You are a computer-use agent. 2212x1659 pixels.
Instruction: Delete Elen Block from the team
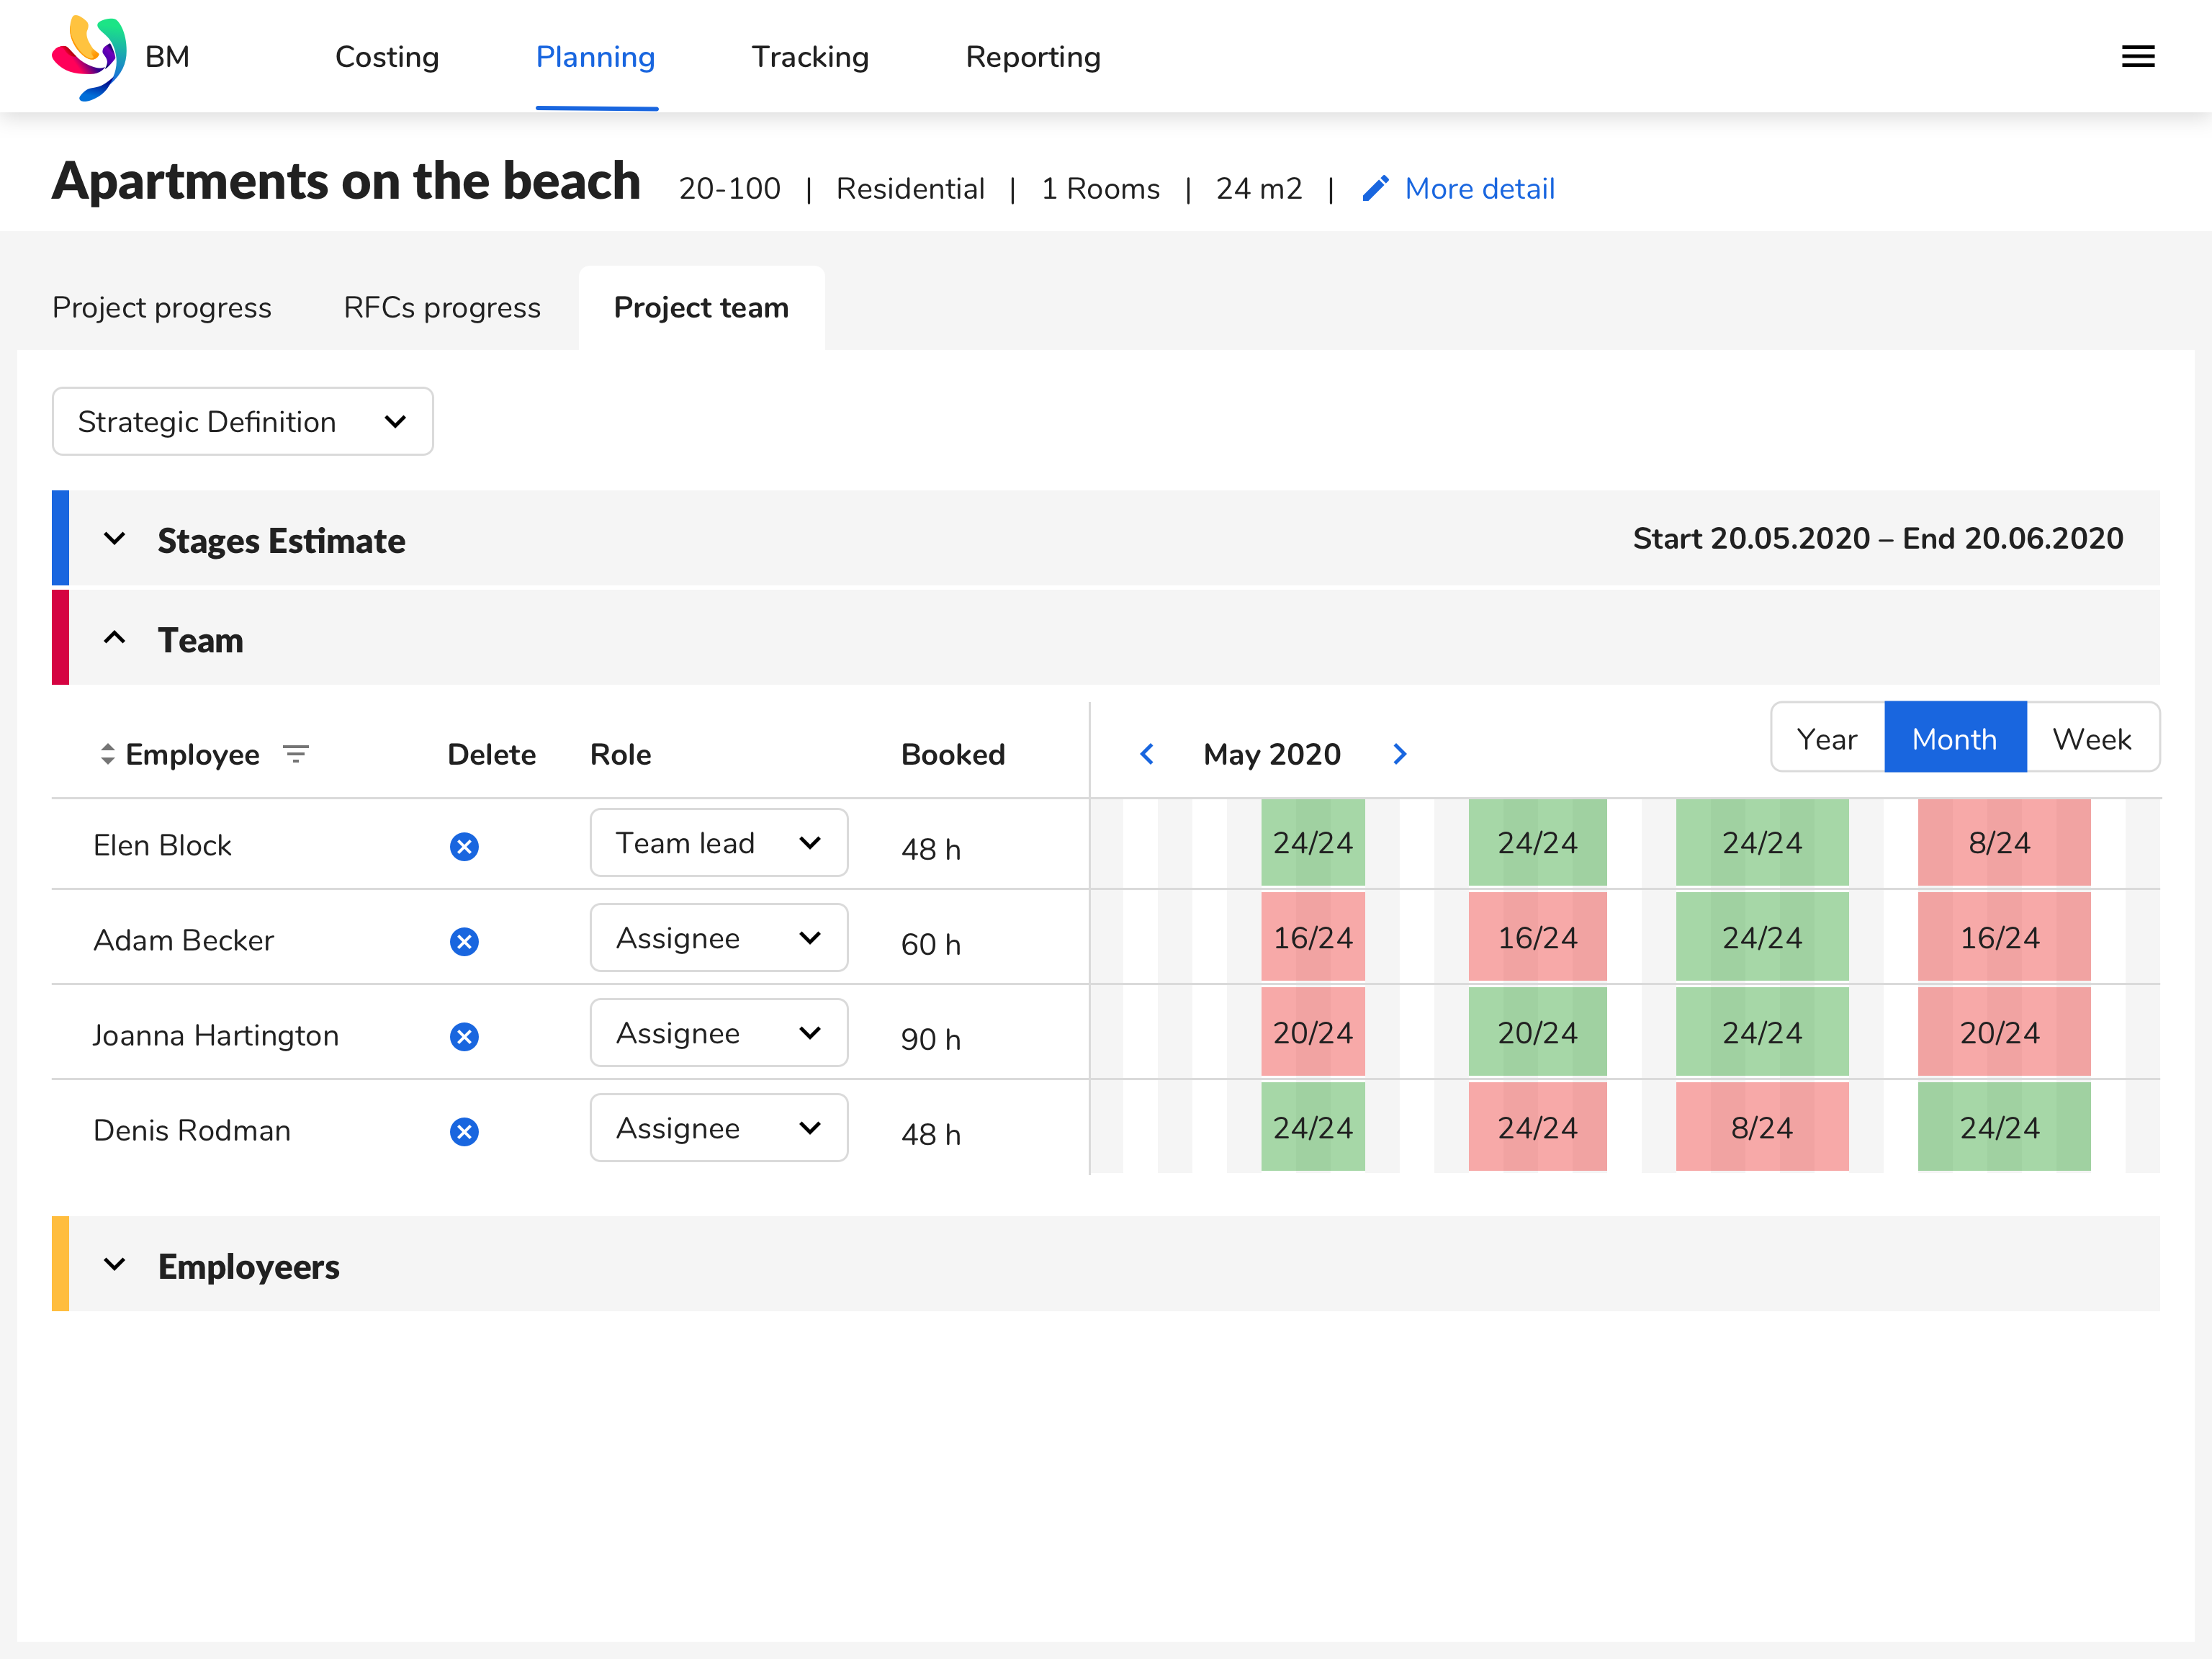pyautogui.click(x=464, y=846)
